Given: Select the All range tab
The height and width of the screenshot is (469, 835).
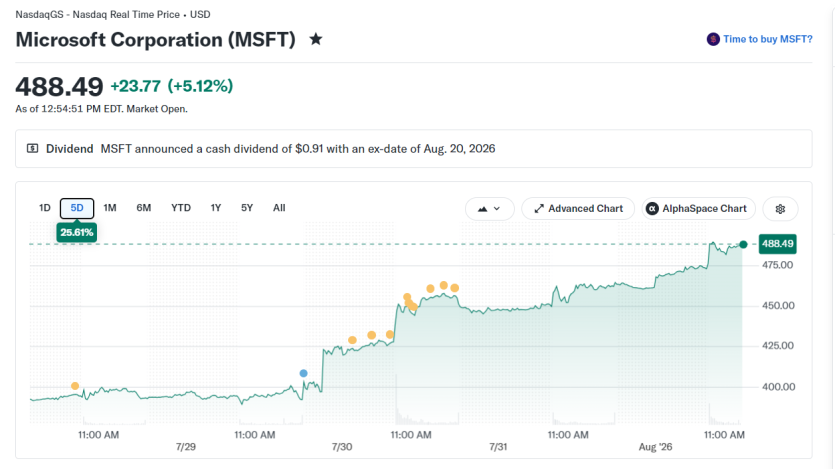Looking at the screenshot, I should 279,208.
